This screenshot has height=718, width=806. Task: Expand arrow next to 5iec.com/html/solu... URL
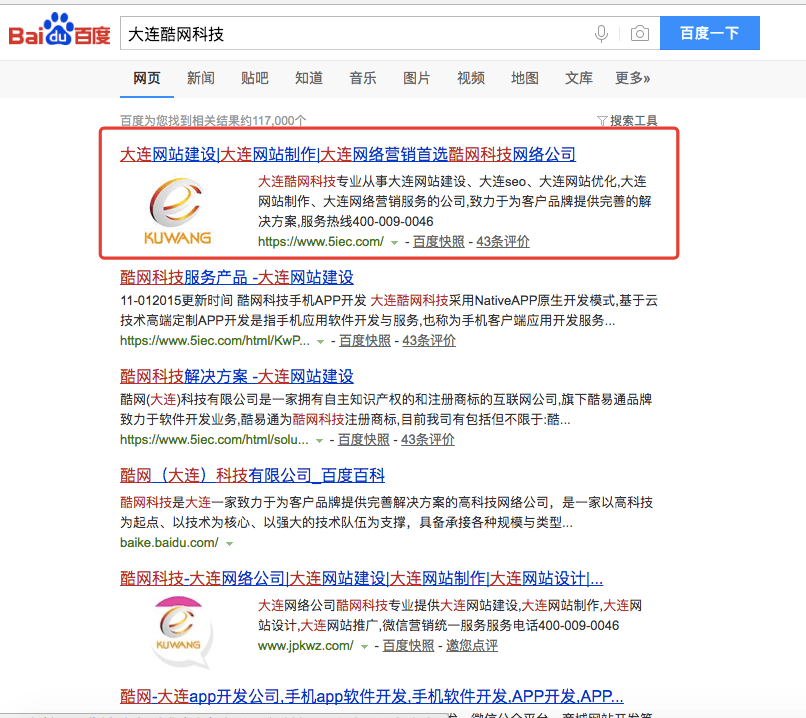tap(319, 441)
